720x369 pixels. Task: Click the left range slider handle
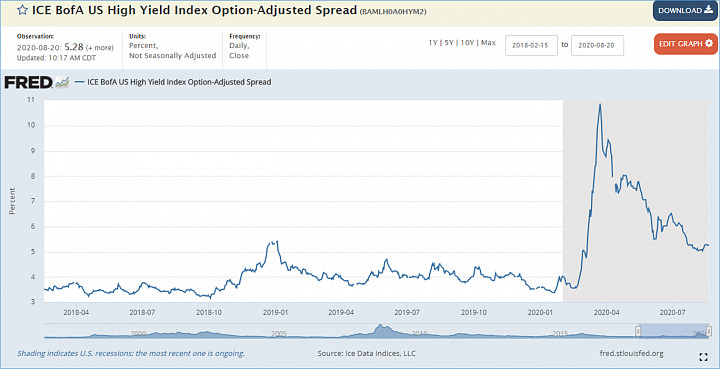coord(638,331)
